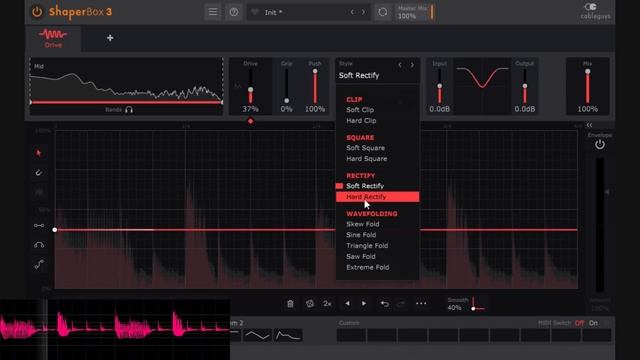
Task: Select next distortion style arrow
Action: [412, 65]
